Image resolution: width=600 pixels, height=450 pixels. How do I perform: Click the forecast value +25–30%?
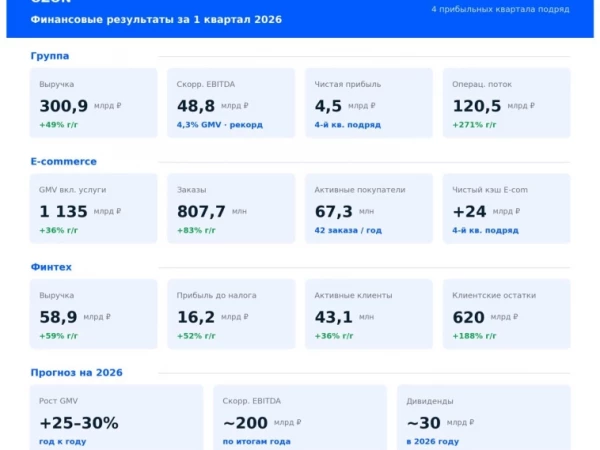coord(79,423)
